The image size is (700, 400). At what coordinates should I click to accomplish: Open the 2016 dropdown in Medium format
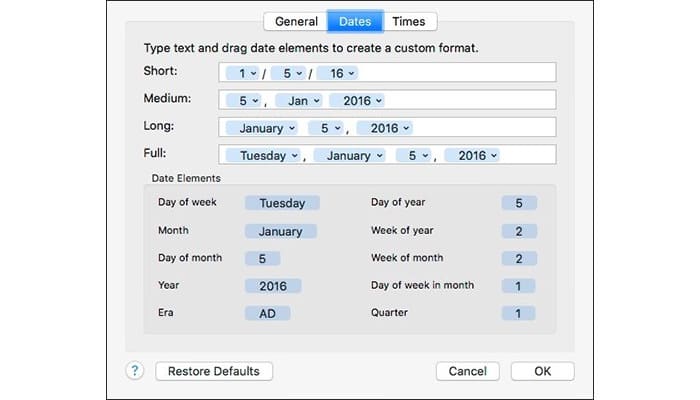pyautogui.click(x=357, y=100)
